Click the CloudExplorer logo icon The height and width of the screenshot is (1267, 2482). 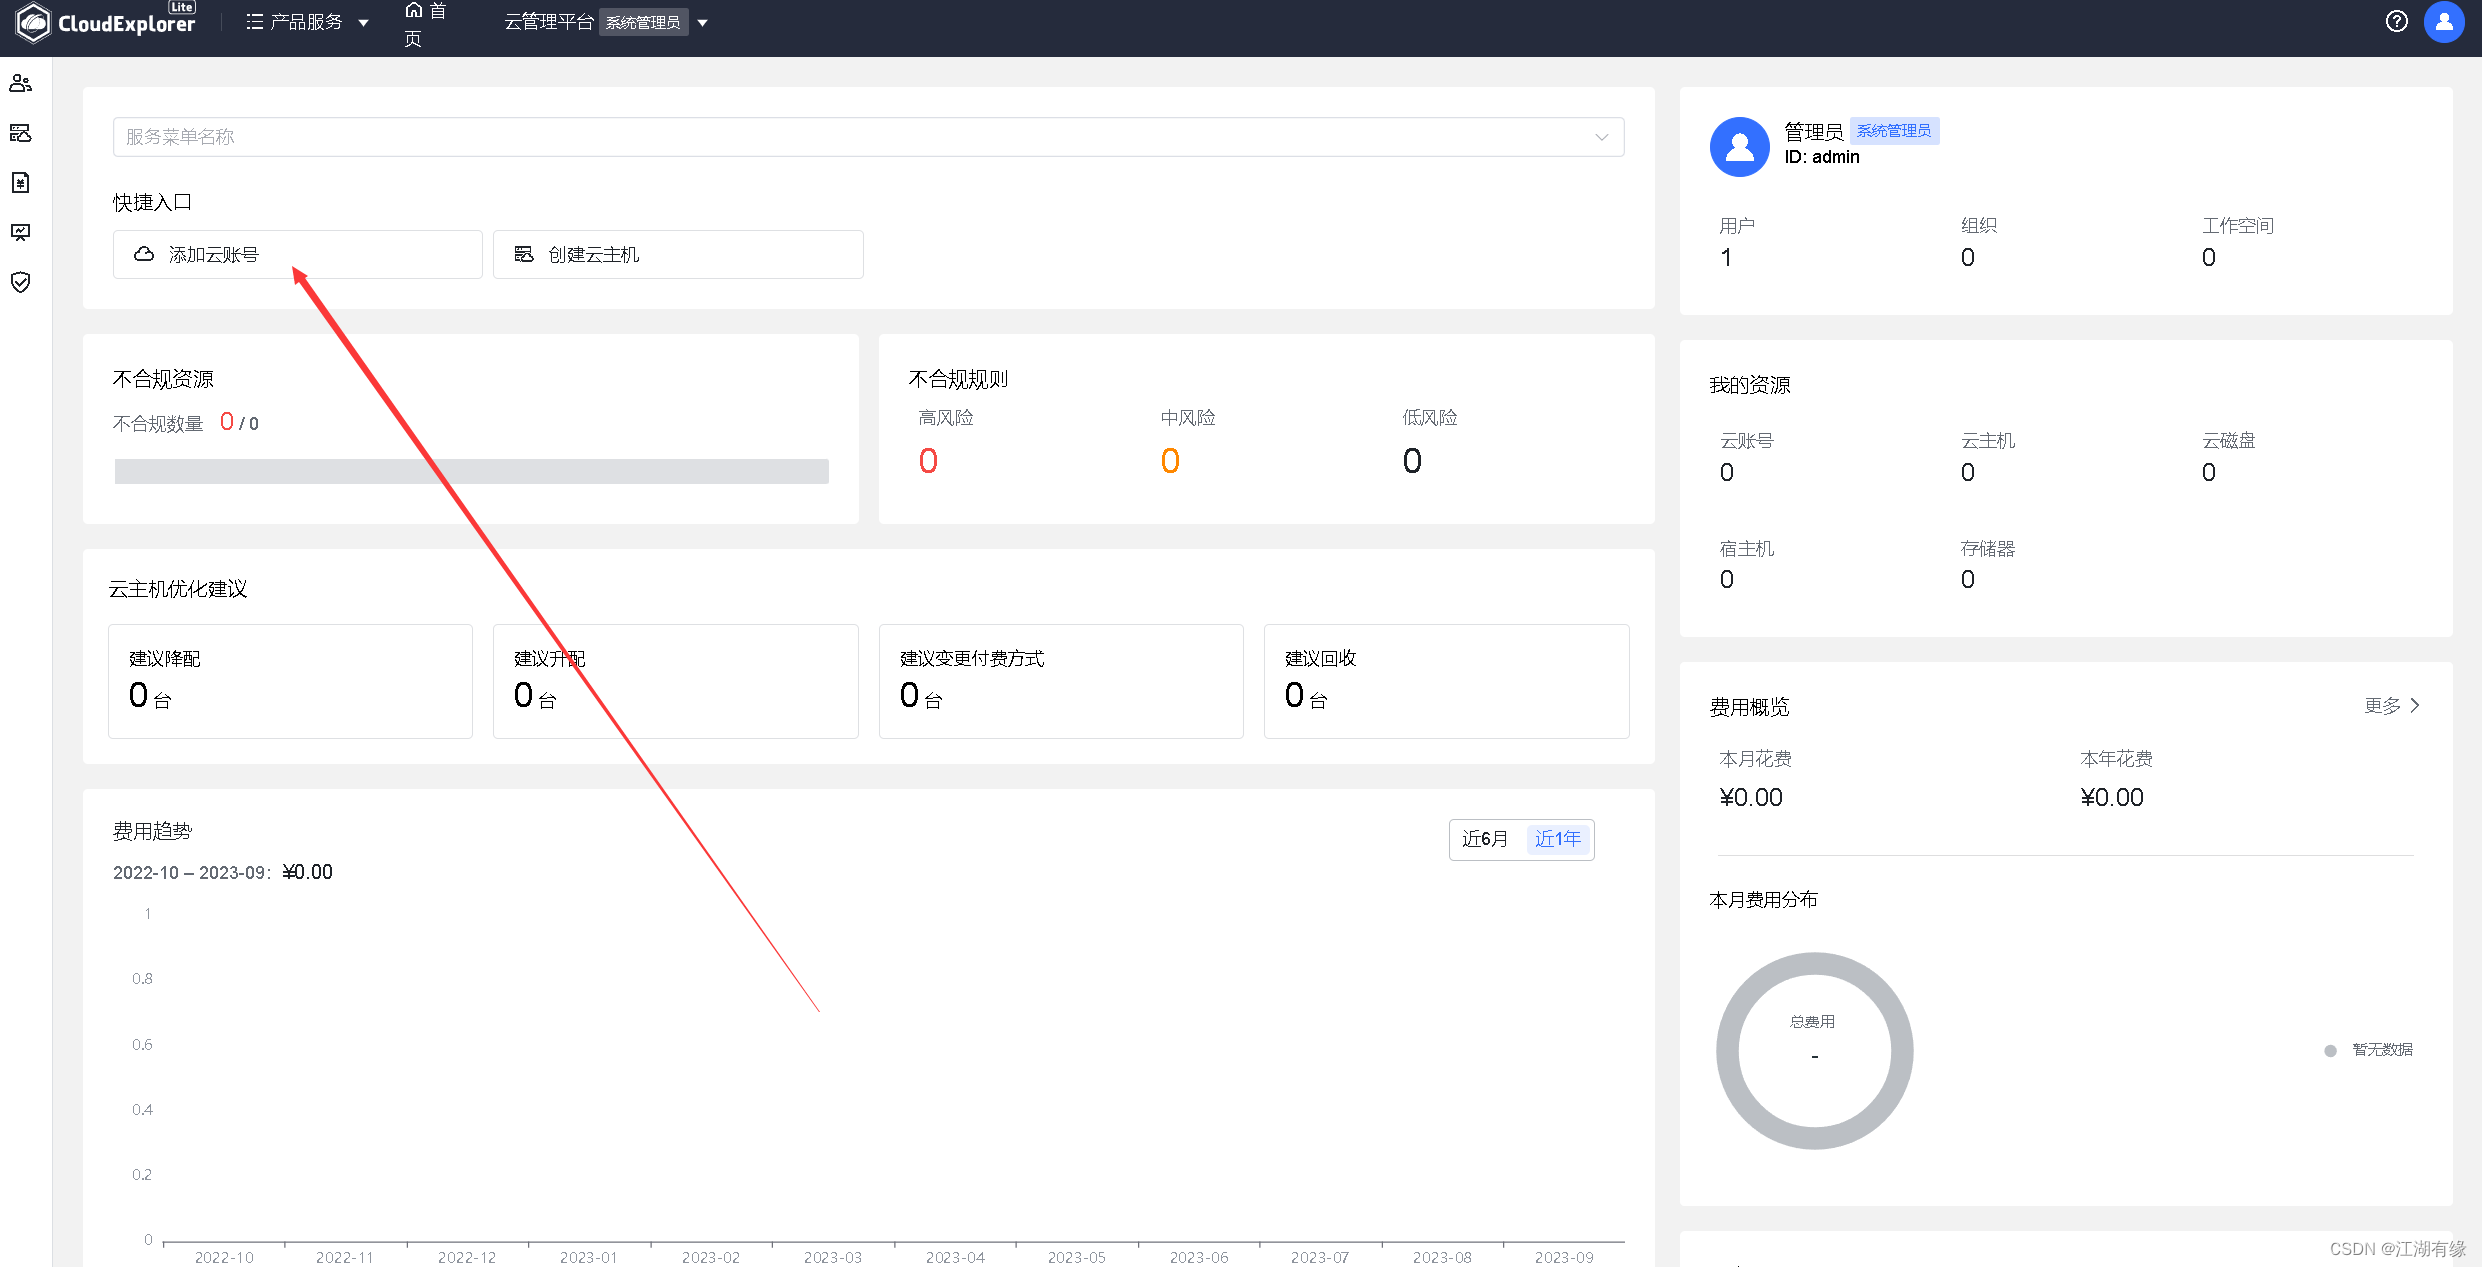tap(33, 22)
